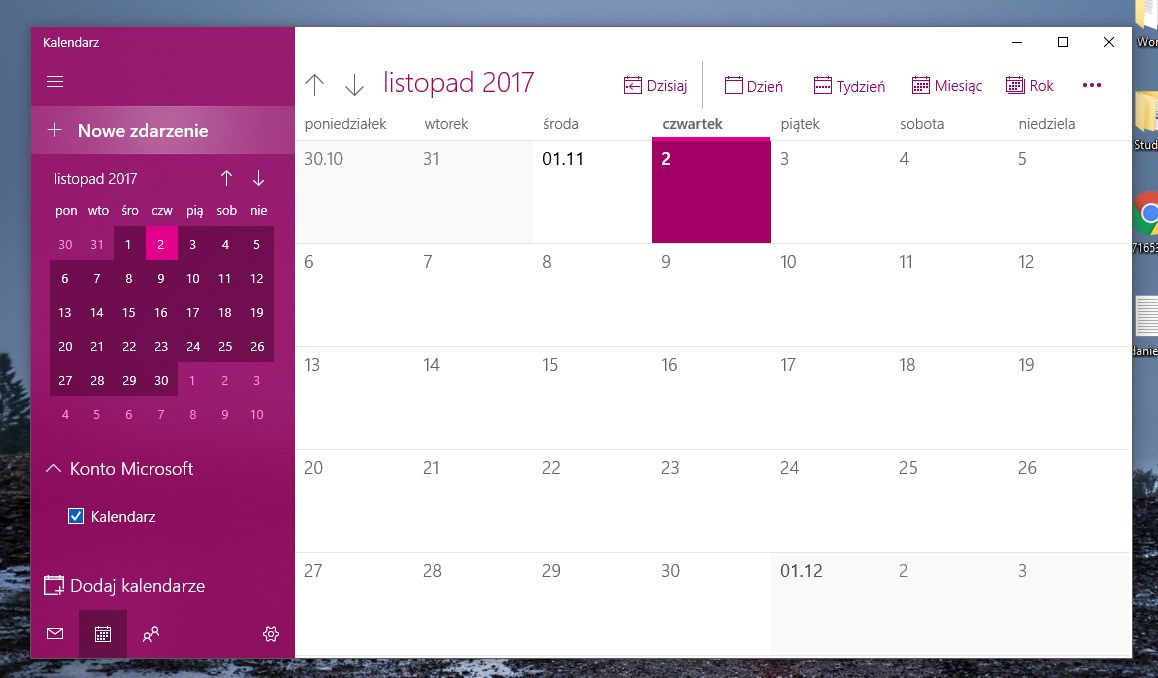Collapse the Konto Microsoft section

[120, 468]
